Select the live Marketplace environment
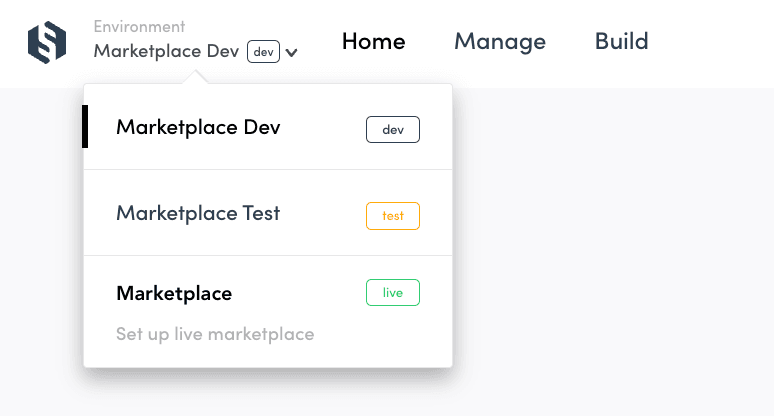 coord(174,293)
